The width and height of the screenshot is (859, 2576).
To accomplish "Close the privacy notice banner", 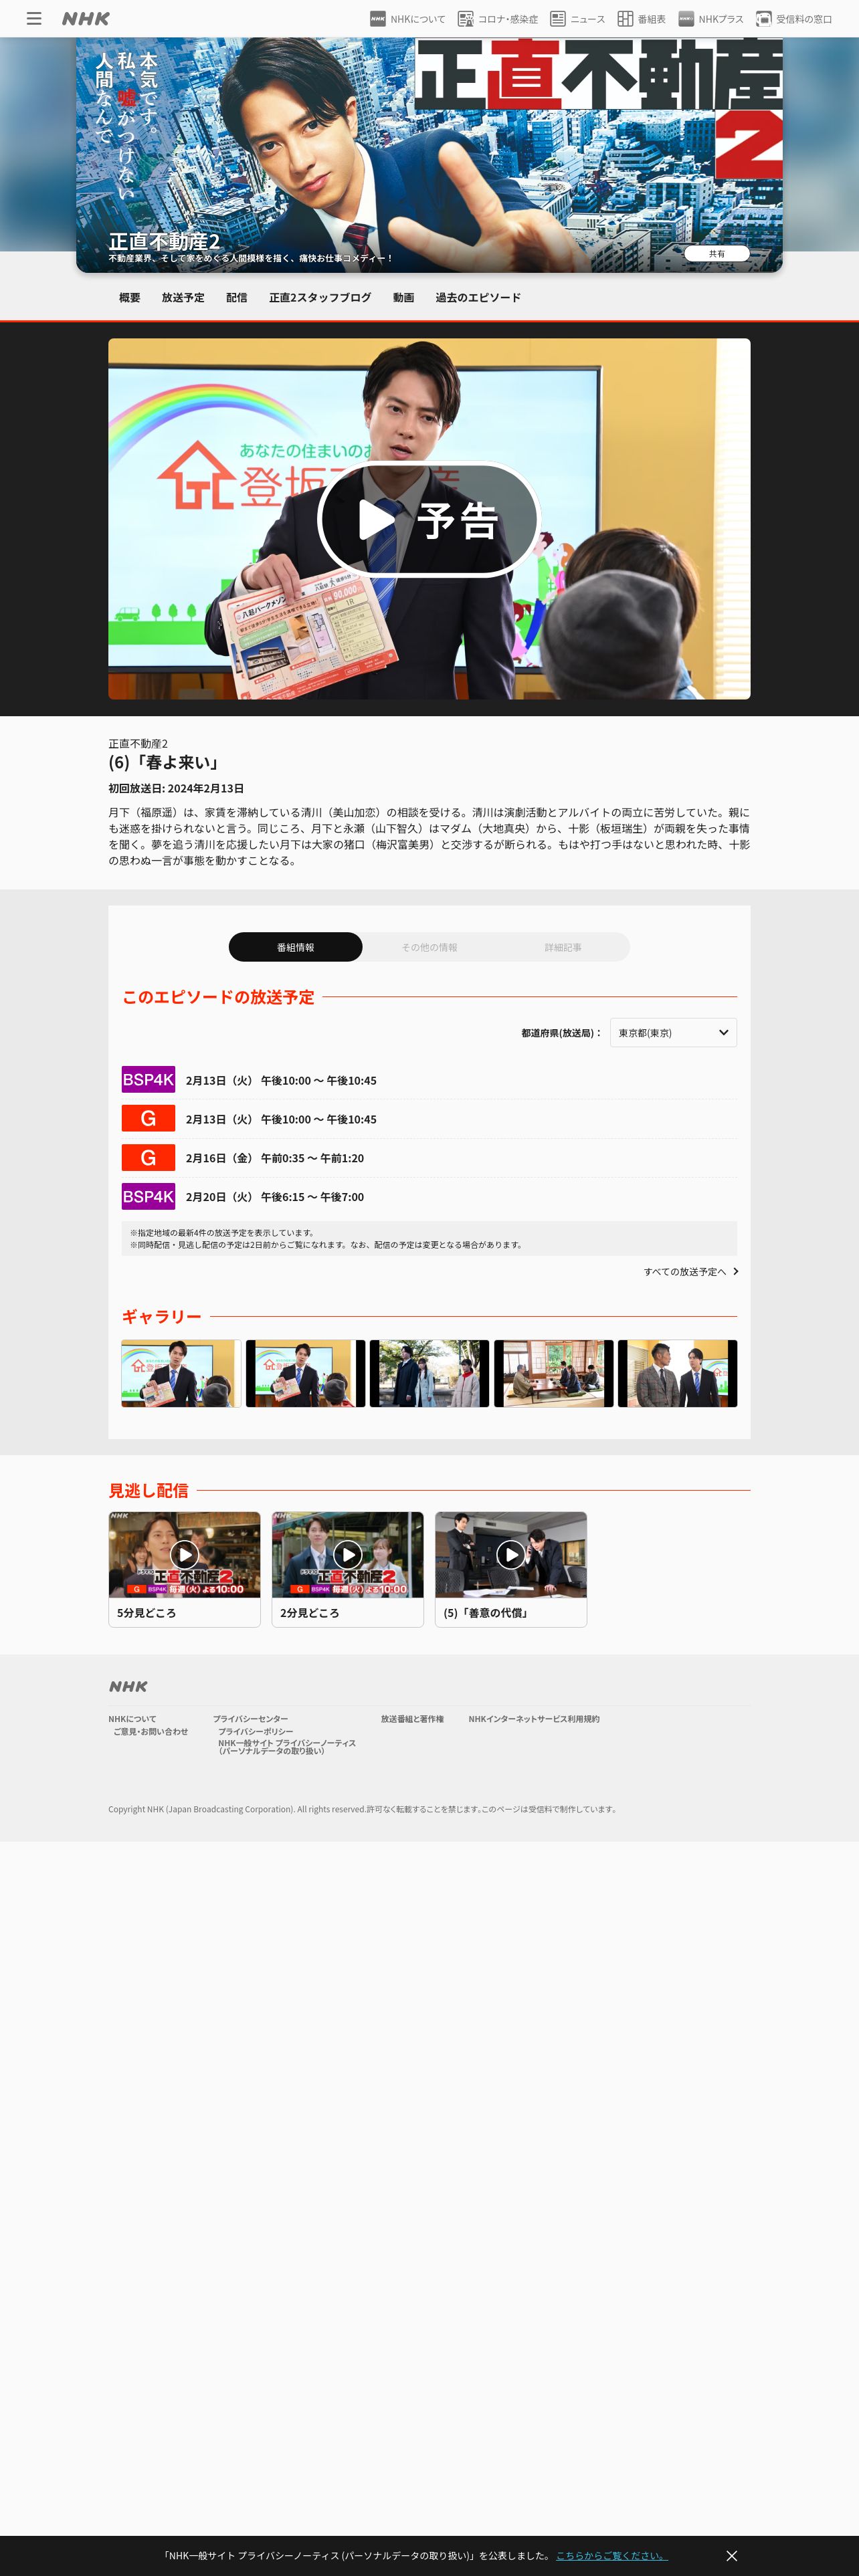I will click(732, 2555).
